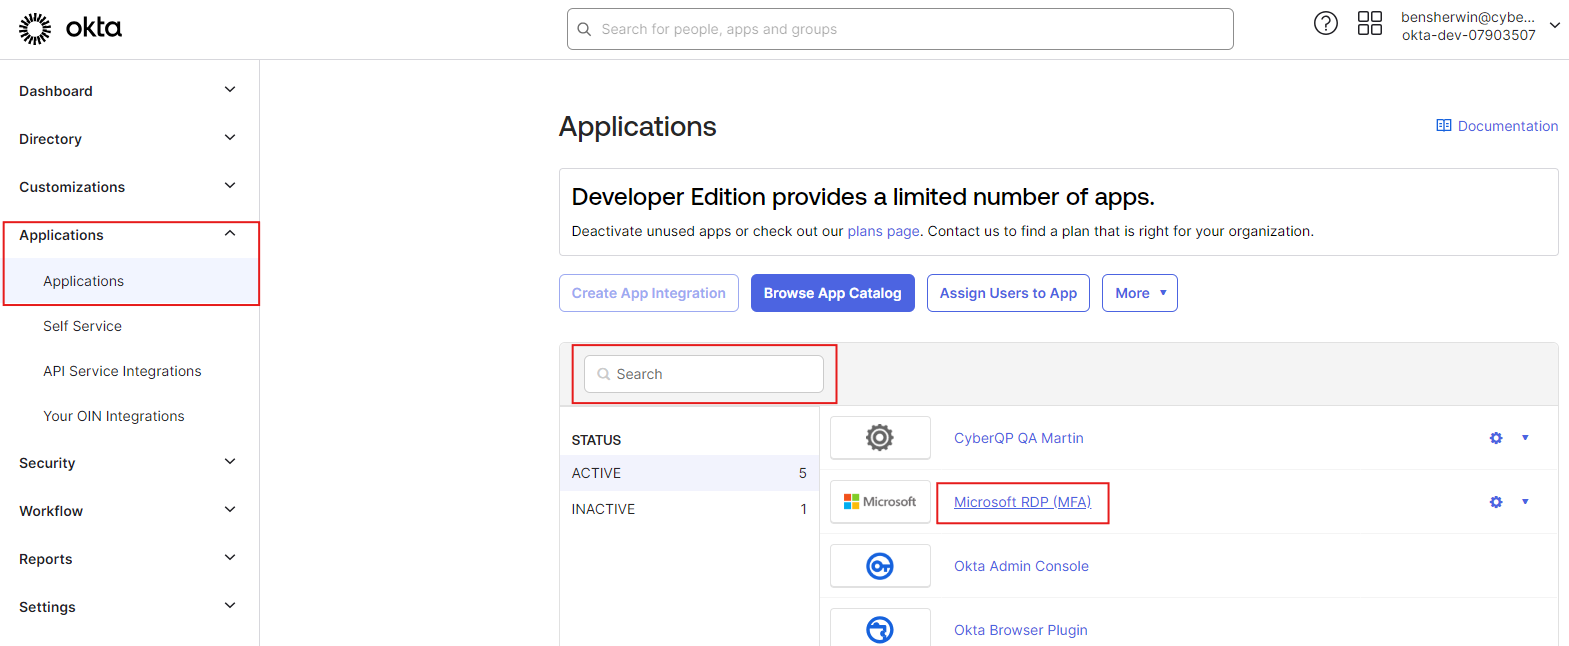Click the Okta Admin Console app icon
This screenshot has height=646, width=1569.
tap(880, 566)
